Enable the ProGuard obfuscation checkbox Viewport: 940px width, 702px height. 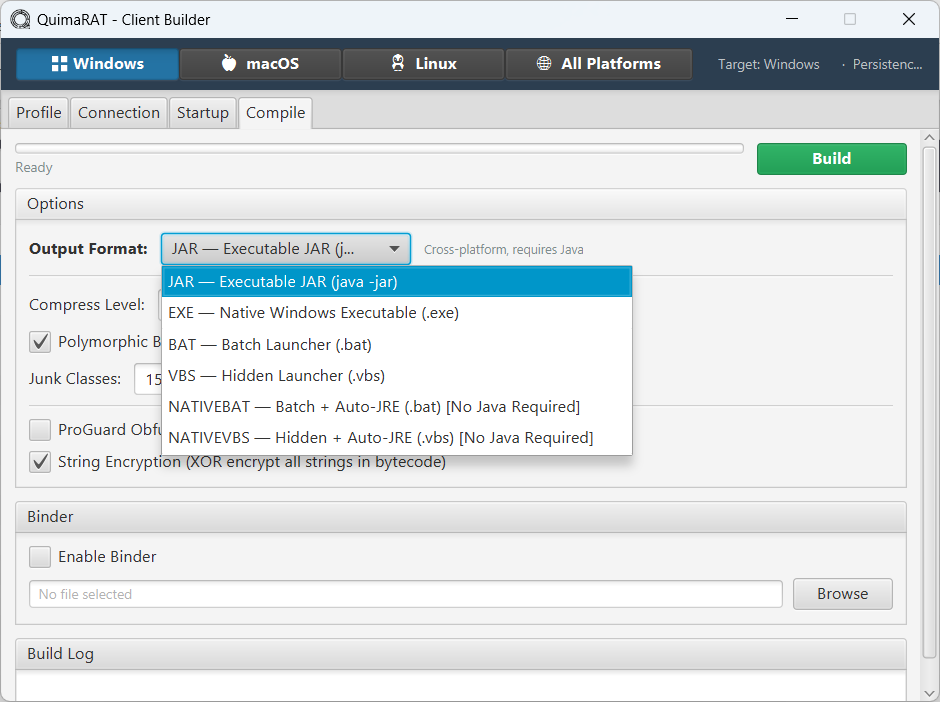[x=40, y=430]
